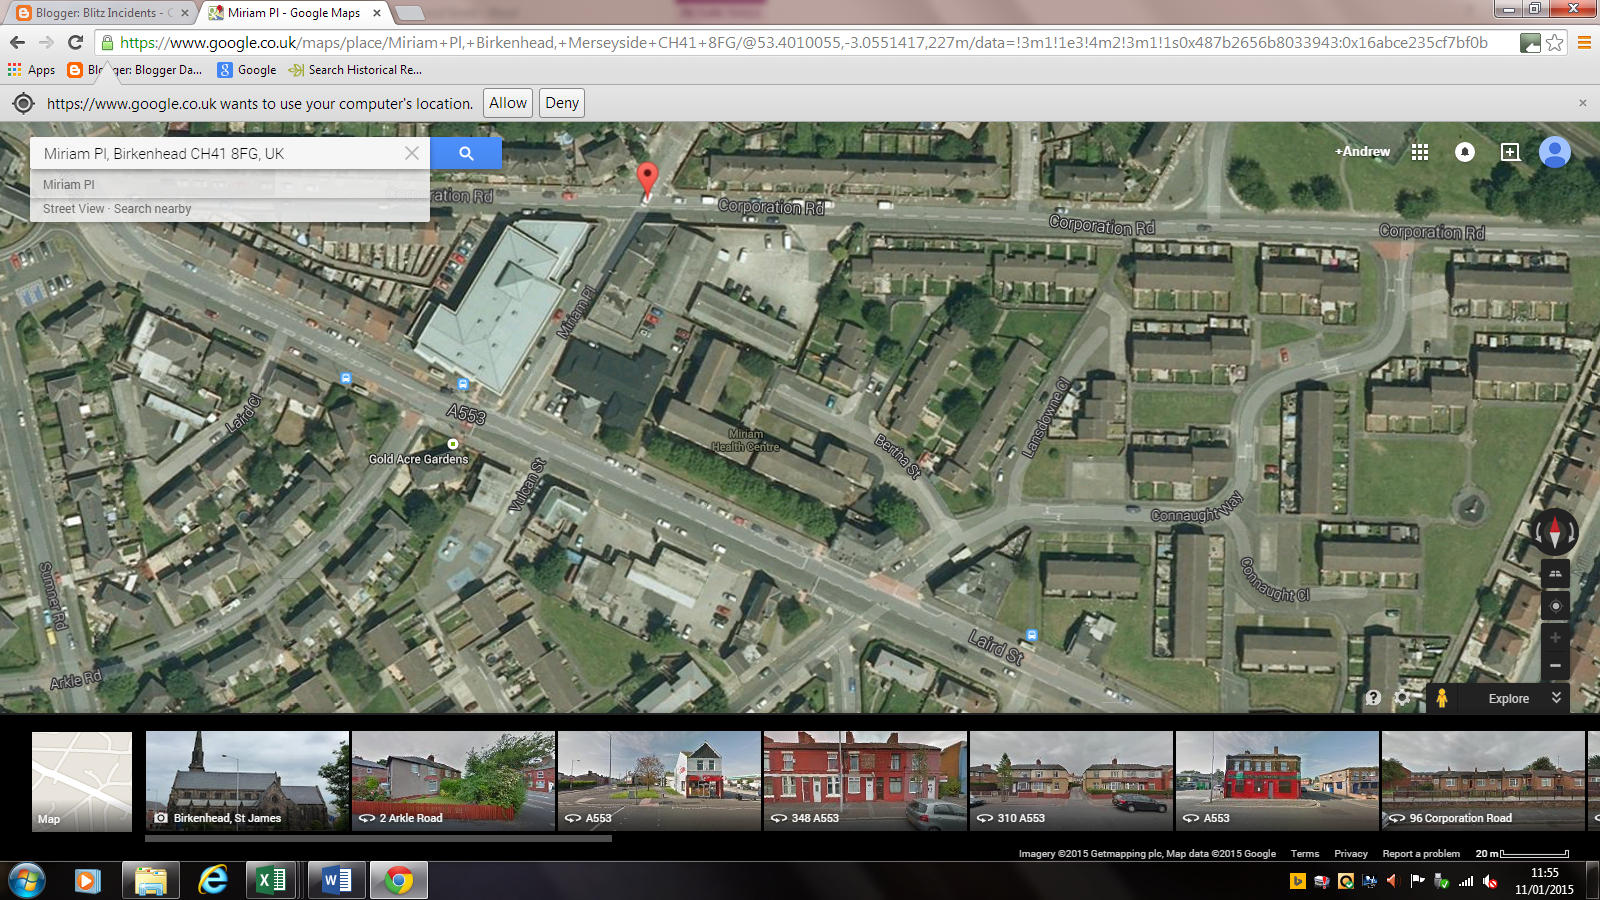Open the 348 A553 Street View thumbnail
The image size is (1600, 900).
pos(865,781)
